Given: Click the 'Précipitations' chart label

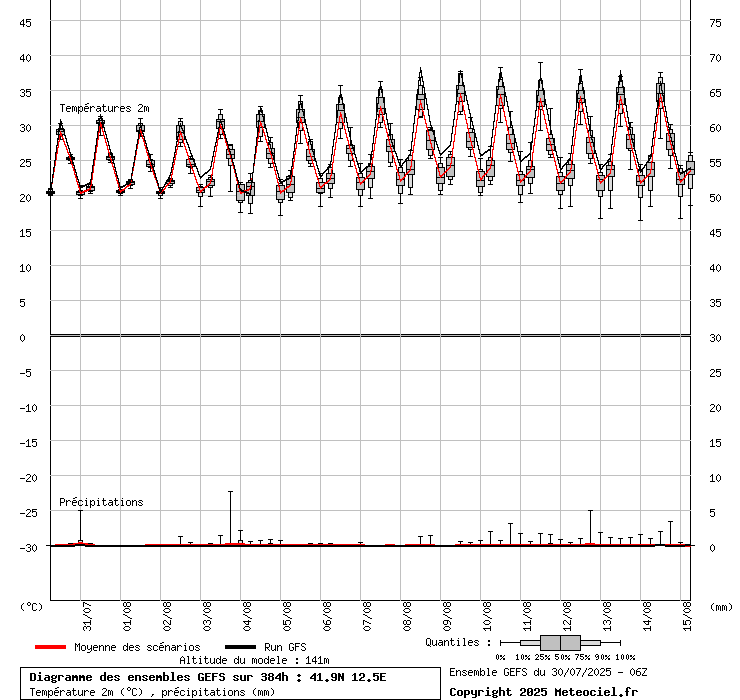Looking at the screenshot, I should (x=101, y=502).
